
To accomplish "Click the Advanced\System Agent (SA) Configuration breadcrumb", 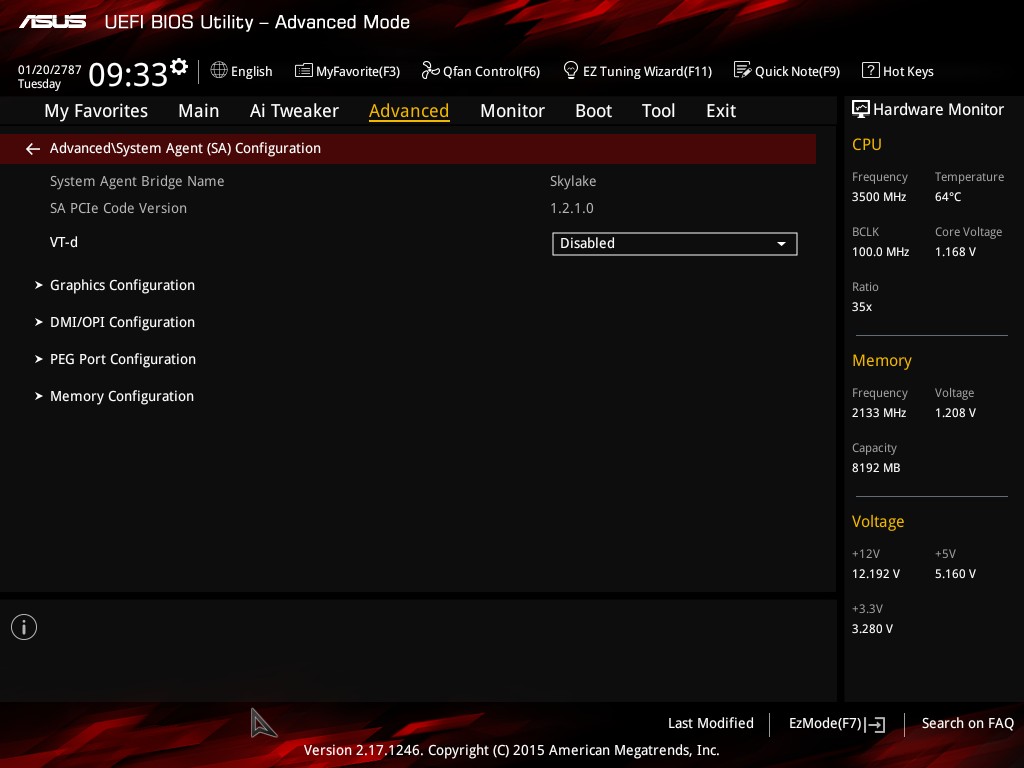I will (x=185, y=148).
